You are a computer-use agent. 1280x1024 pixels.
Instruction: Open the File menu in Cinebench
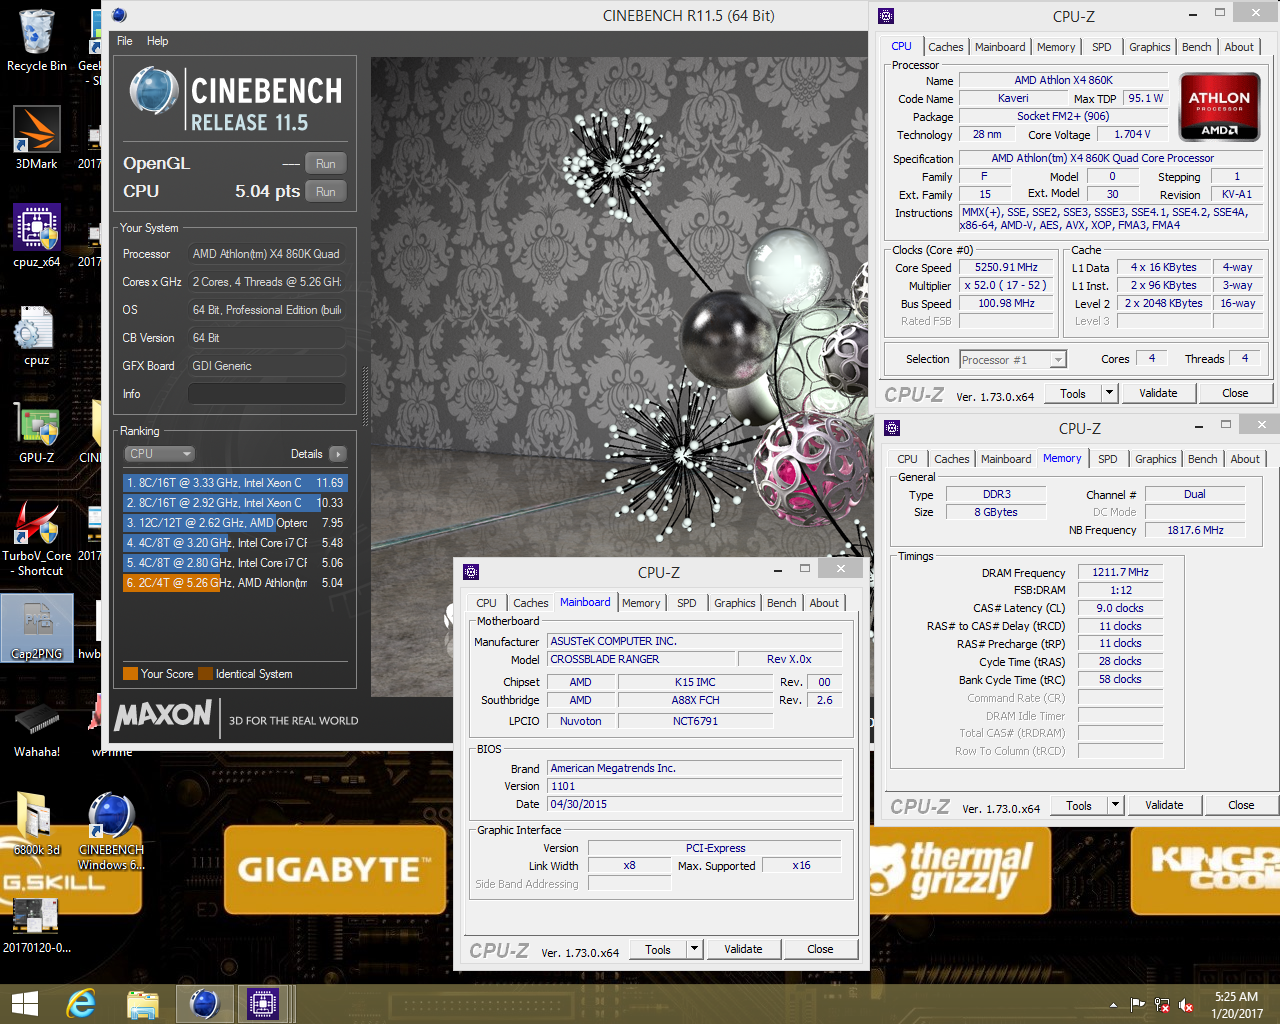pyautogui.click(x=125, y=41)
